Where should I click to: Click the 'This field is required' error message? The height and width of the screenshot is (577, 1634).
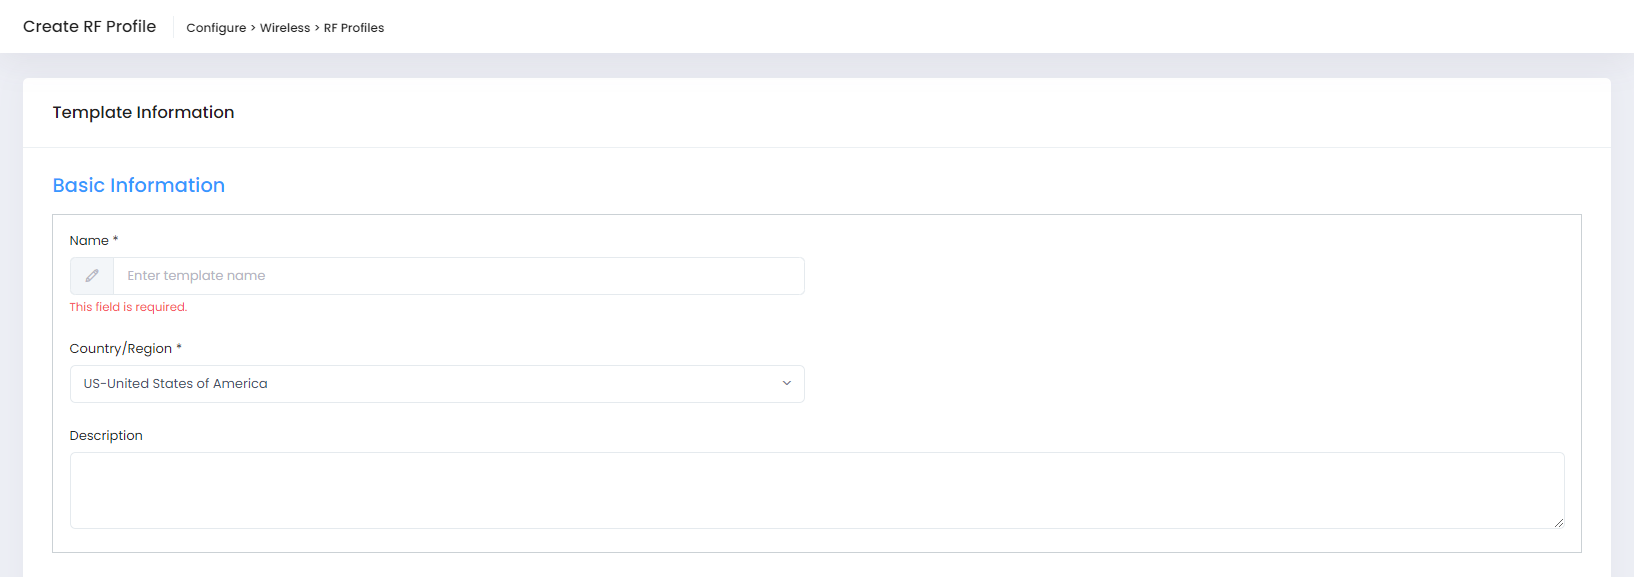point(128,307)
